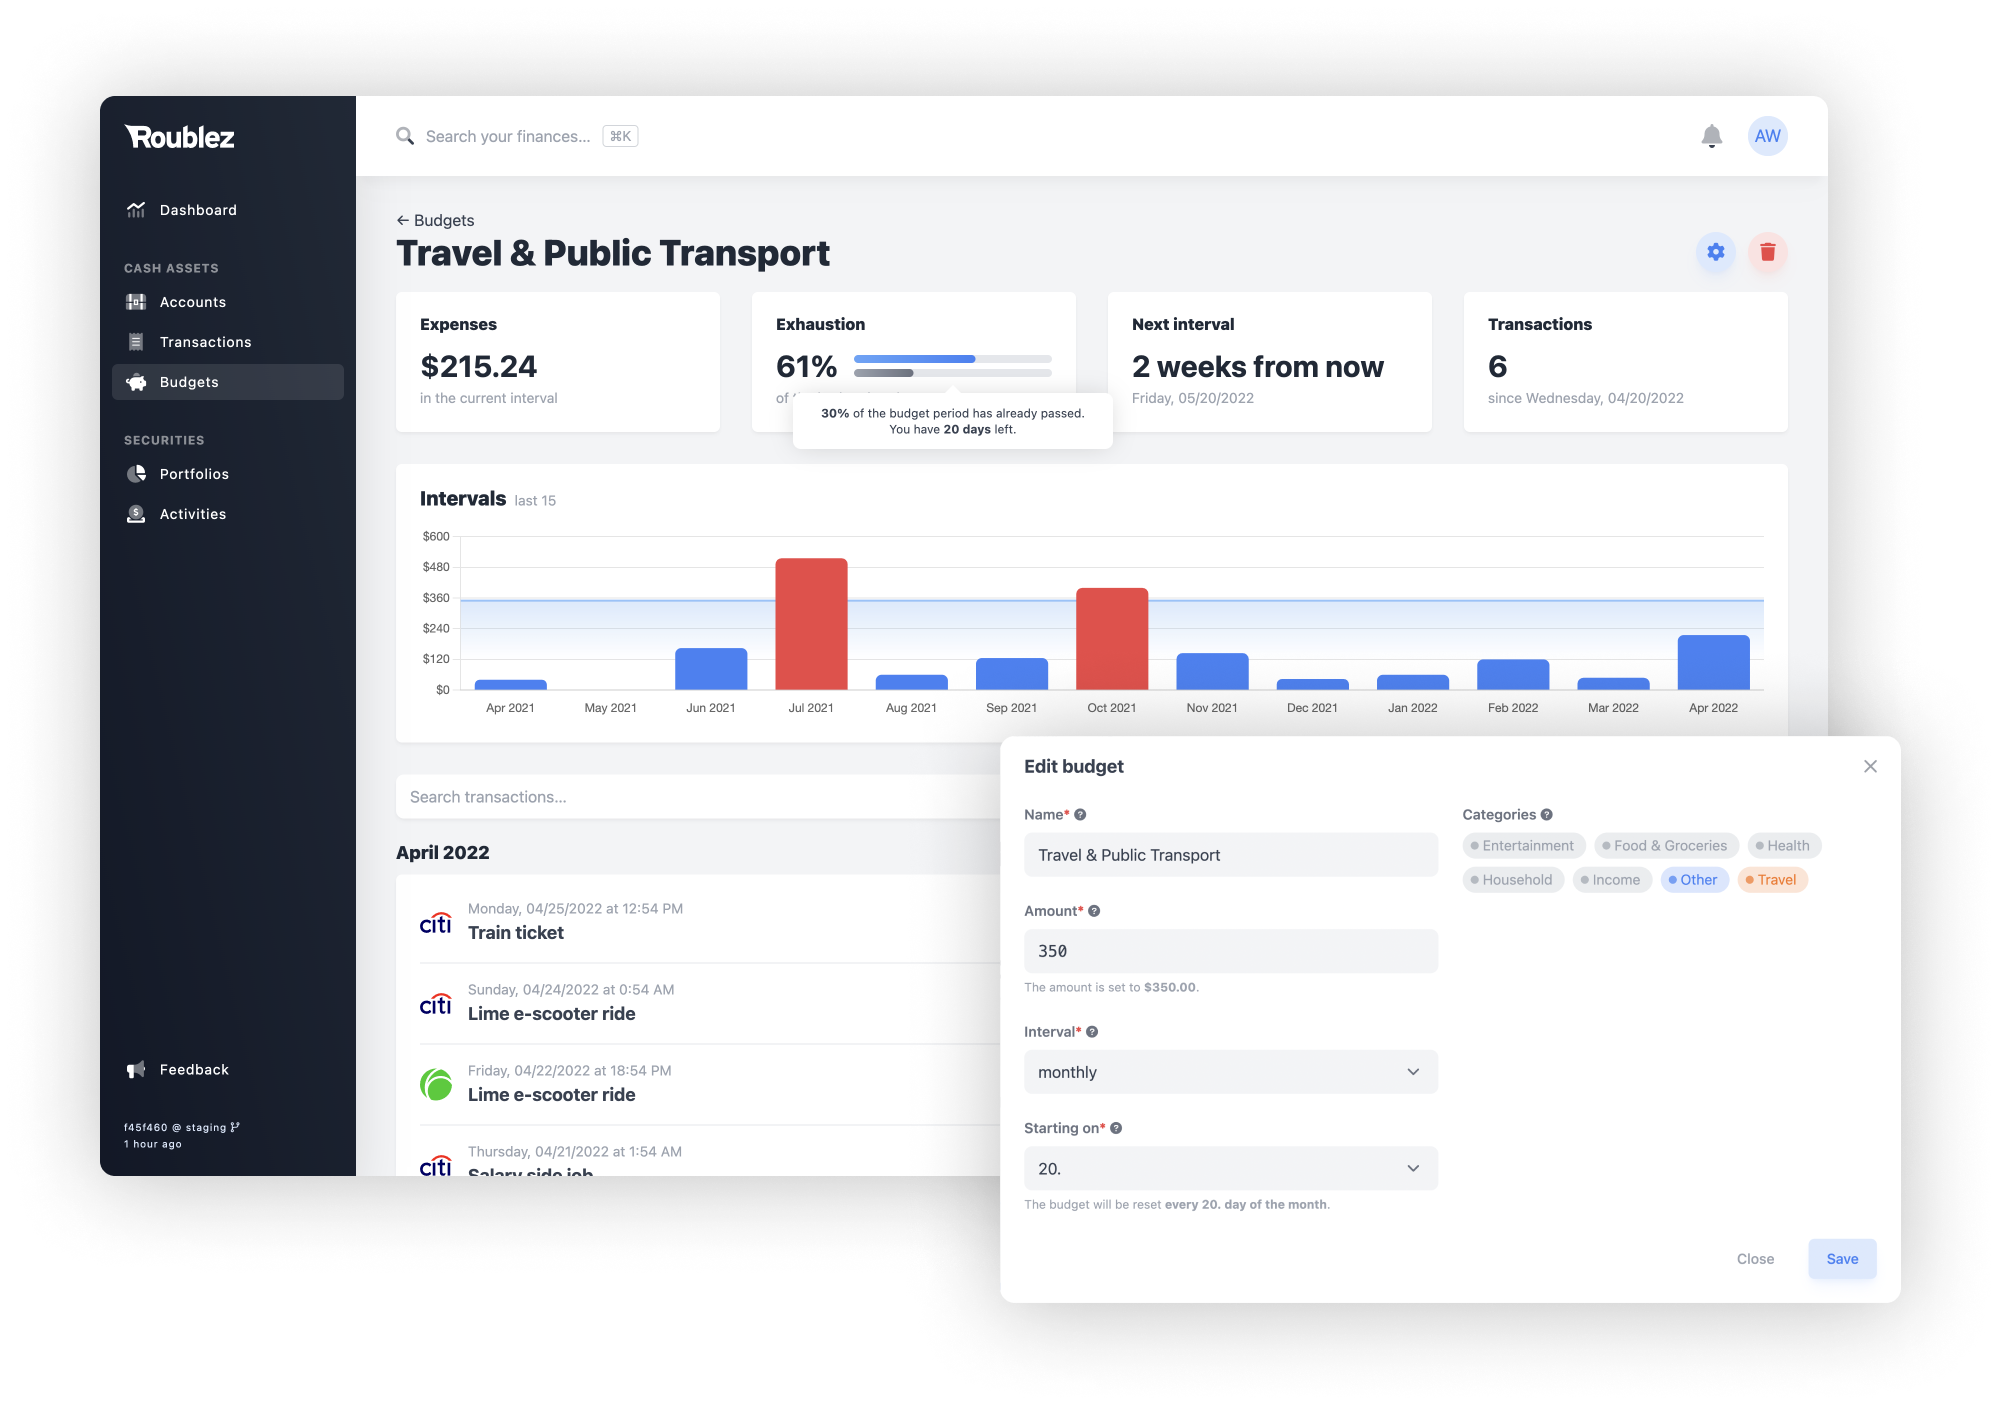Toggle the Health category
Viewport: 2001px width, 1407px height.
coord(1784,846)
